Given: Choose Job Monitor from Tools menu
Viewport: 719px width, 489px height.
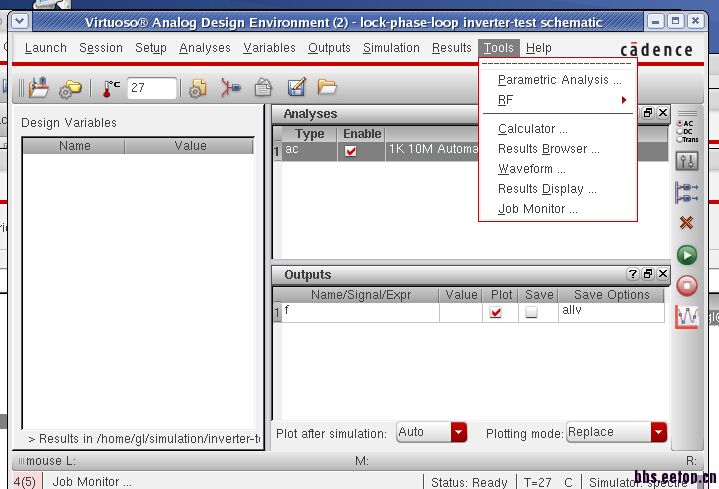Looking at the screenshot, I should point(558,209).
